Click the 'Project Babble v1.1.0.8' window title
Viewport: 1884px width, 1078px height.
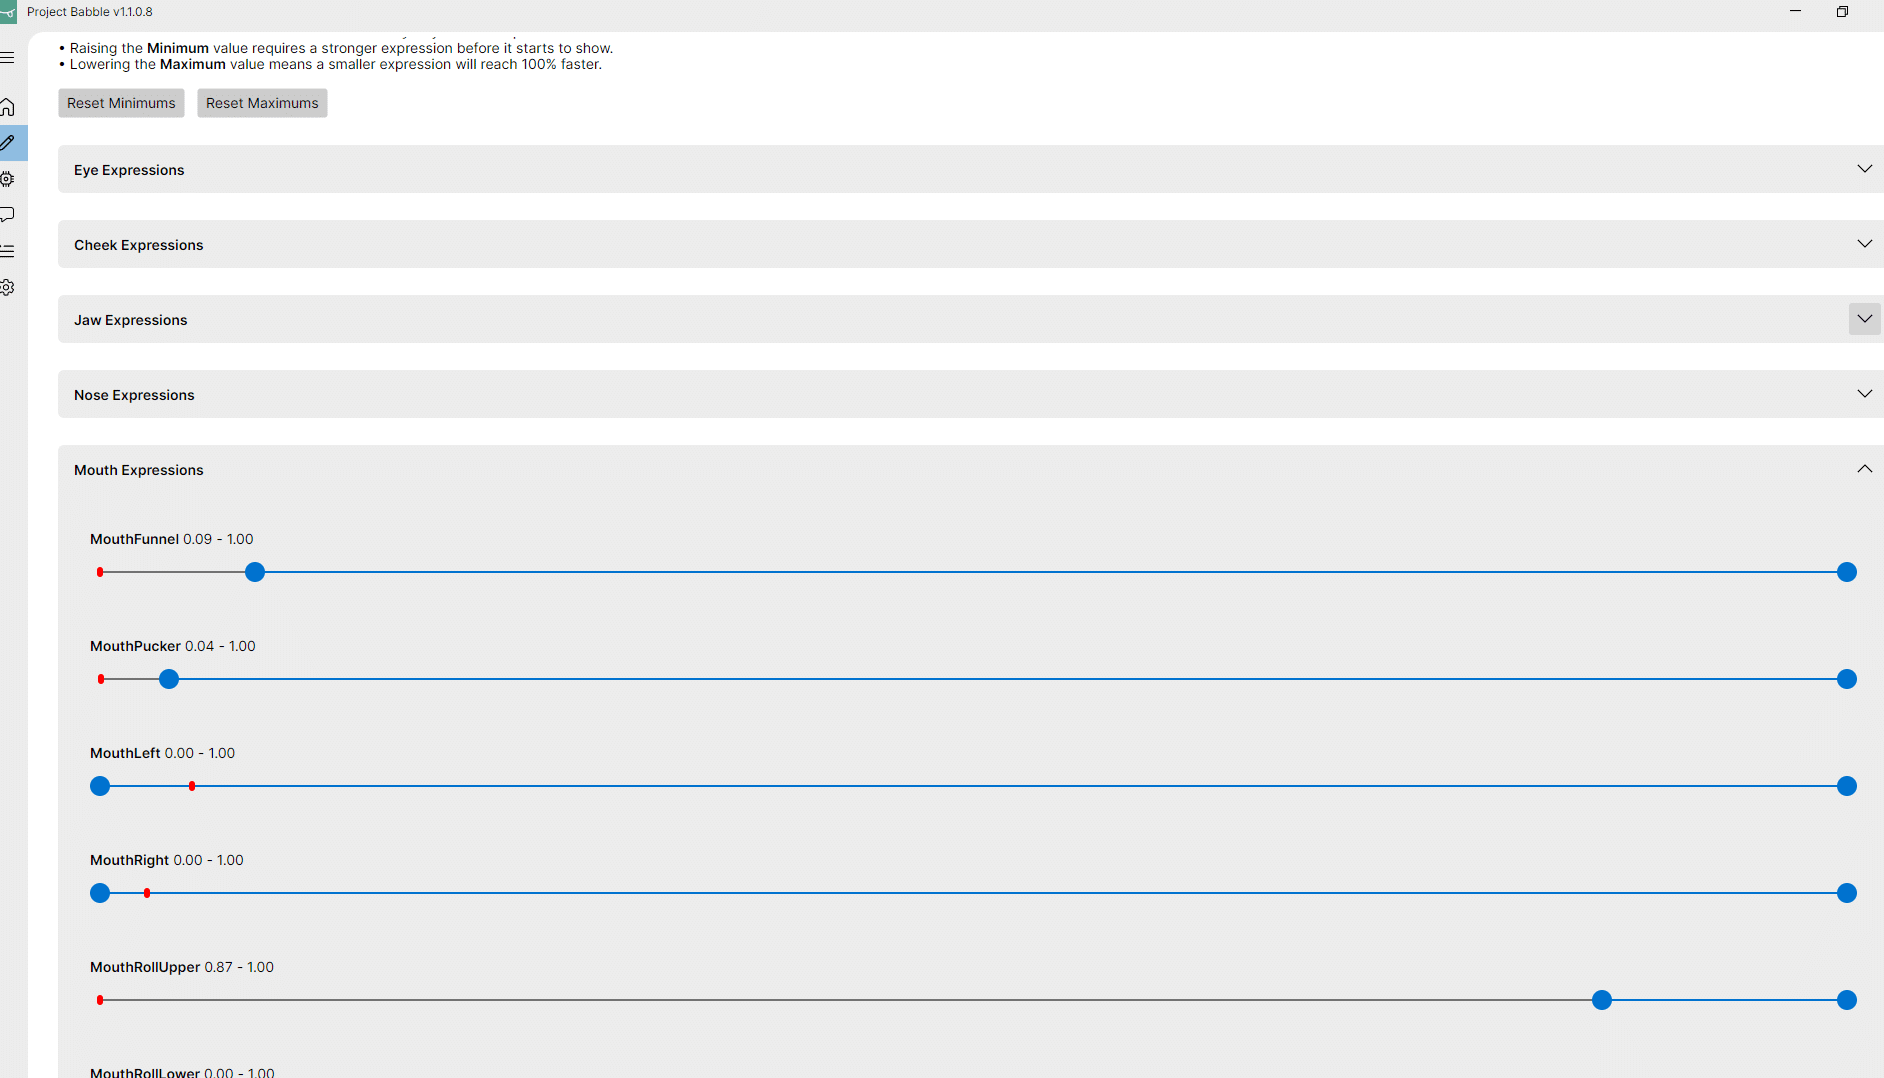pos(90,12)
